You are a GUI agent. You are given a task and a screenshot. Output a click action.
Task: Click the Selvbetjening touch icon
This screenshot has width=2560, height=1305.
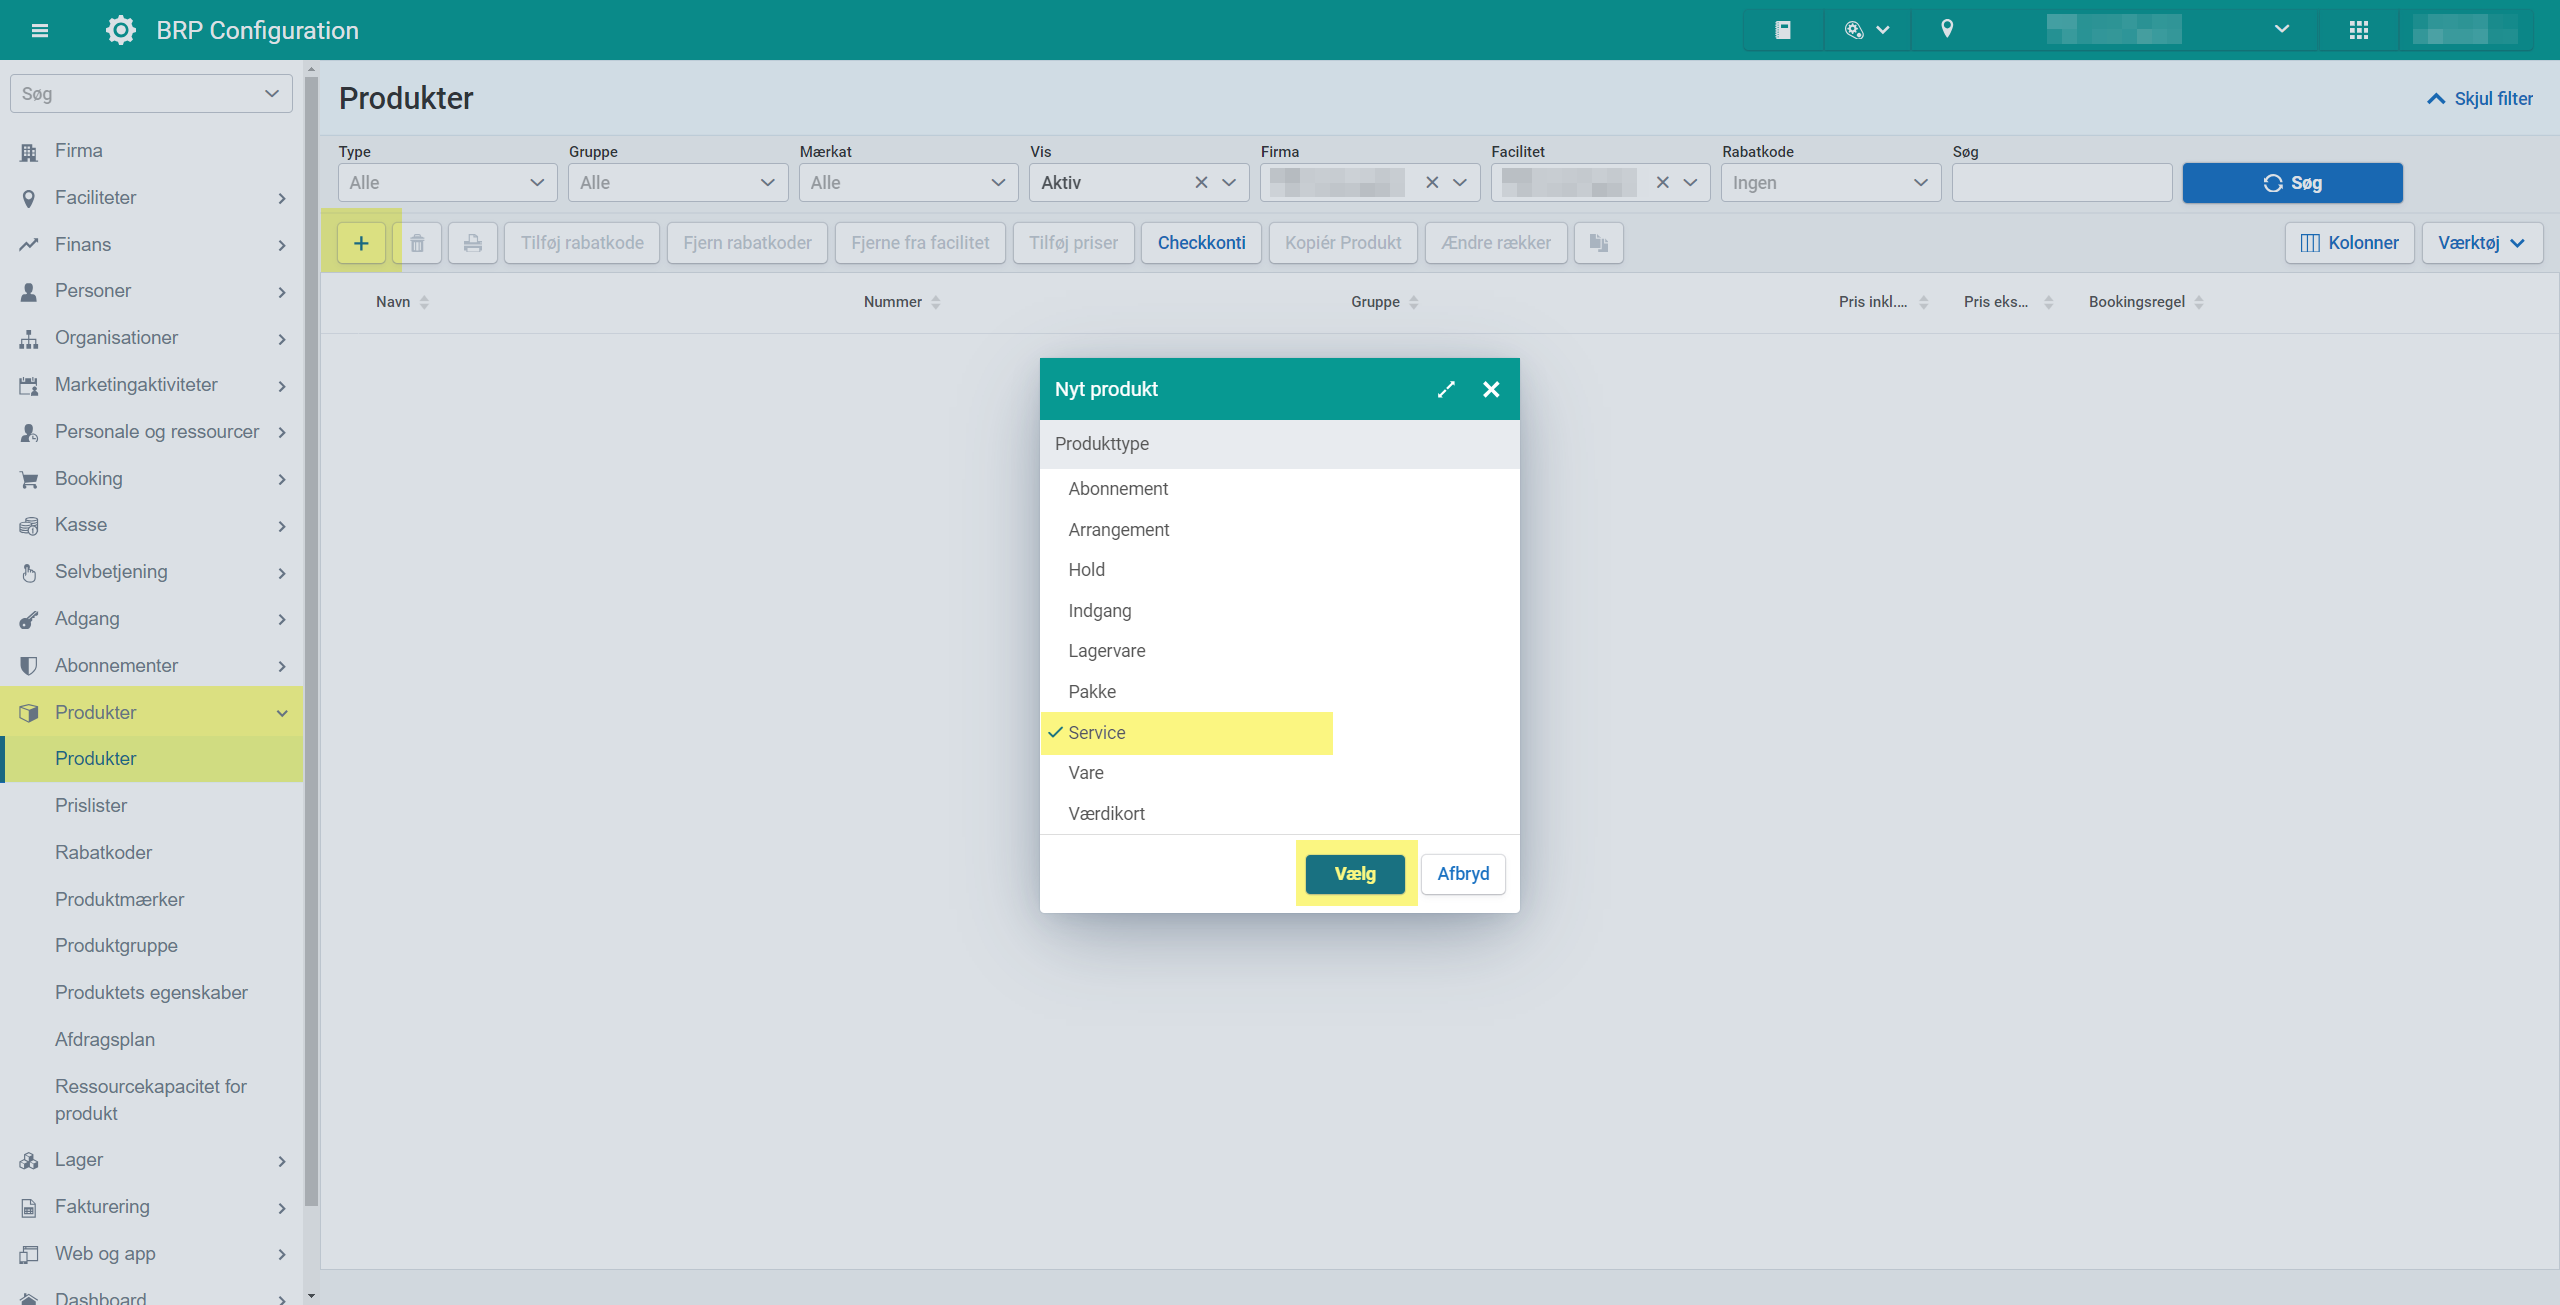coord(29,573)
